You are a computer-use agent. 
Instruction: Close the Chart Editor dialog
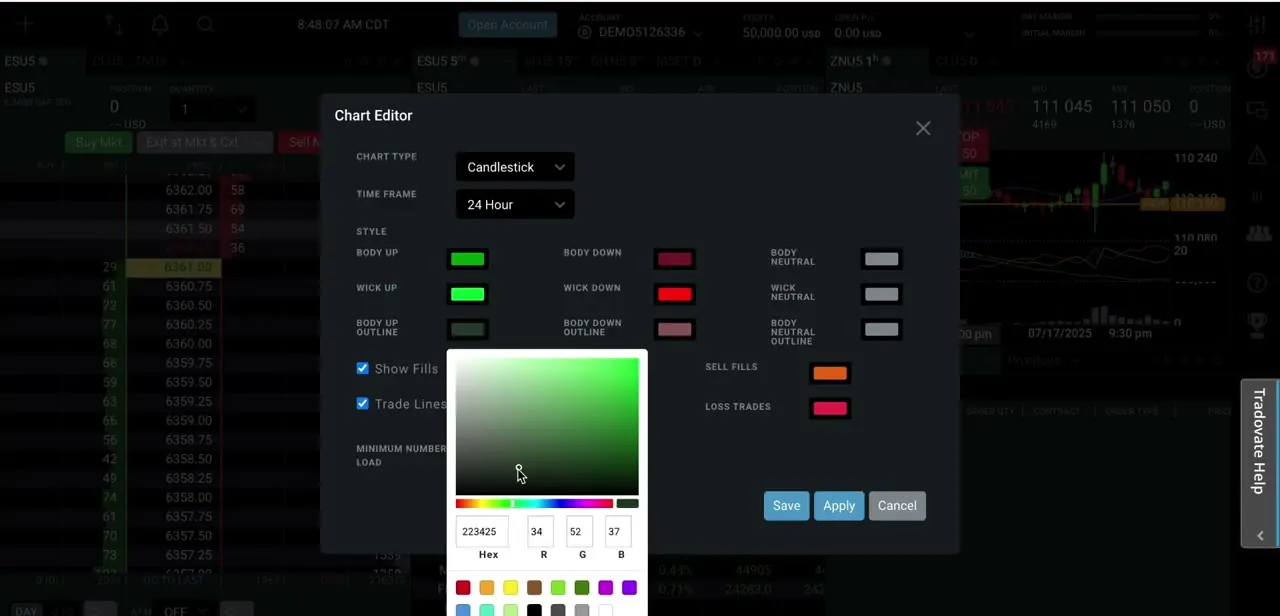tap(923, 128)
